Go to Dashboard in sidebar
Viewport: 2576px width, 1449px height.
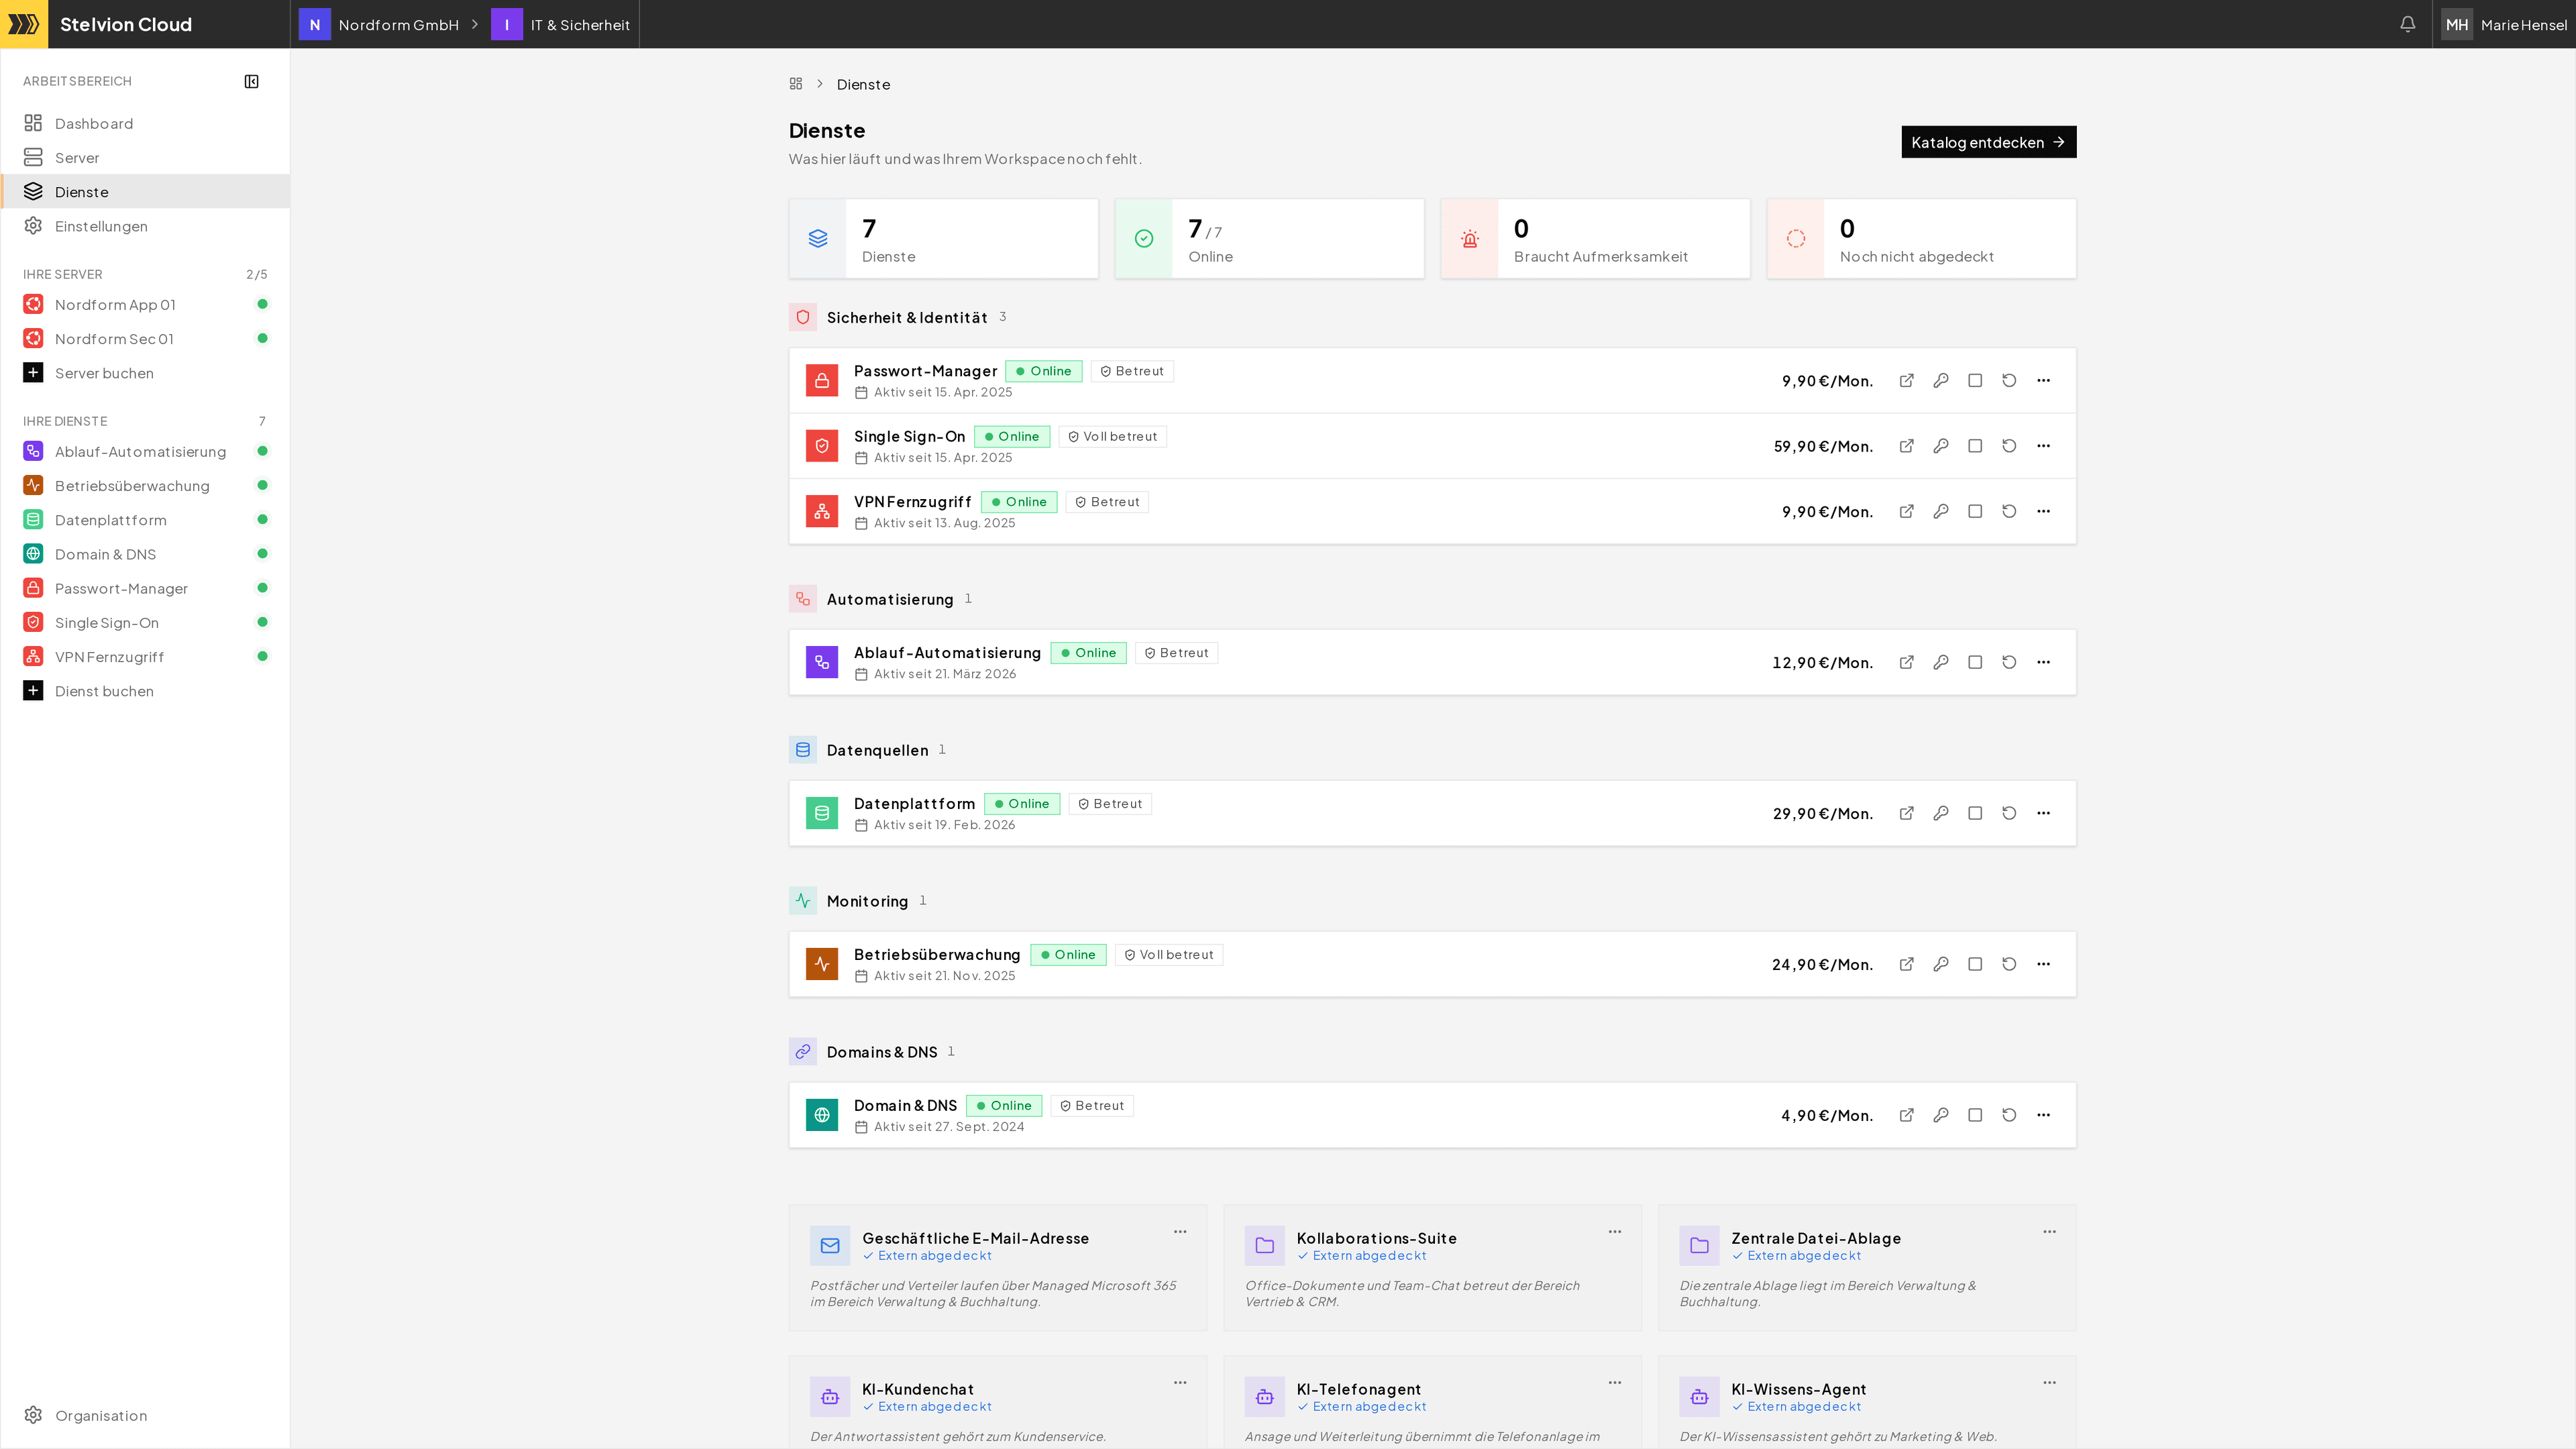pos(146,123)
